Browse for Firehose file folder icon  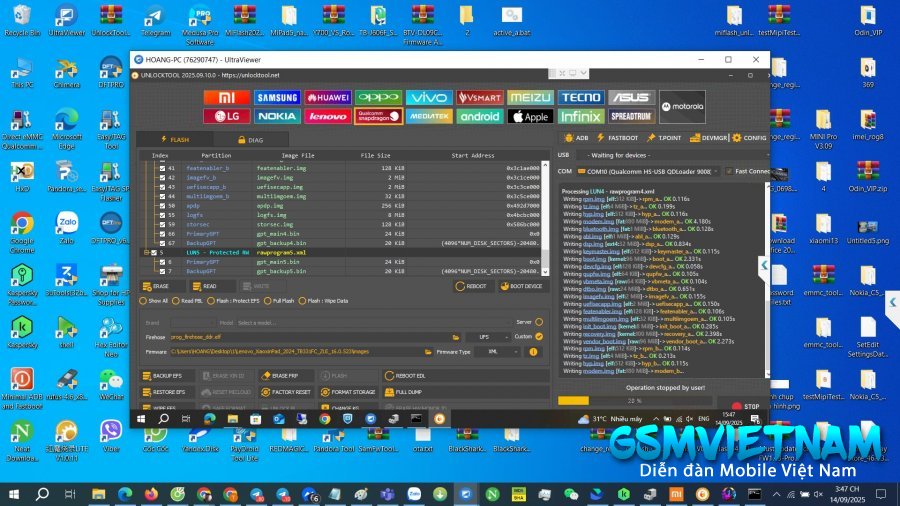456,337
